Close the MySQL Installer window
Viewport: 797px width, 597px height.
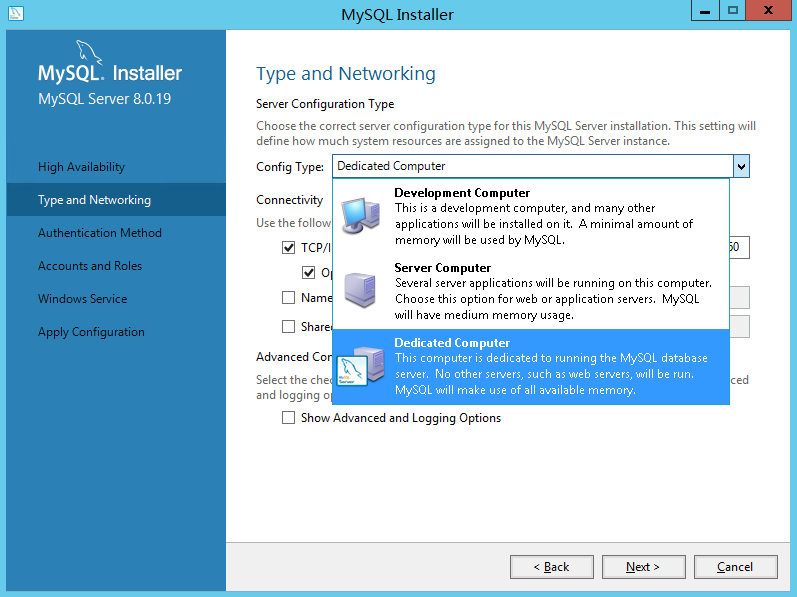[x=769, y=11]
